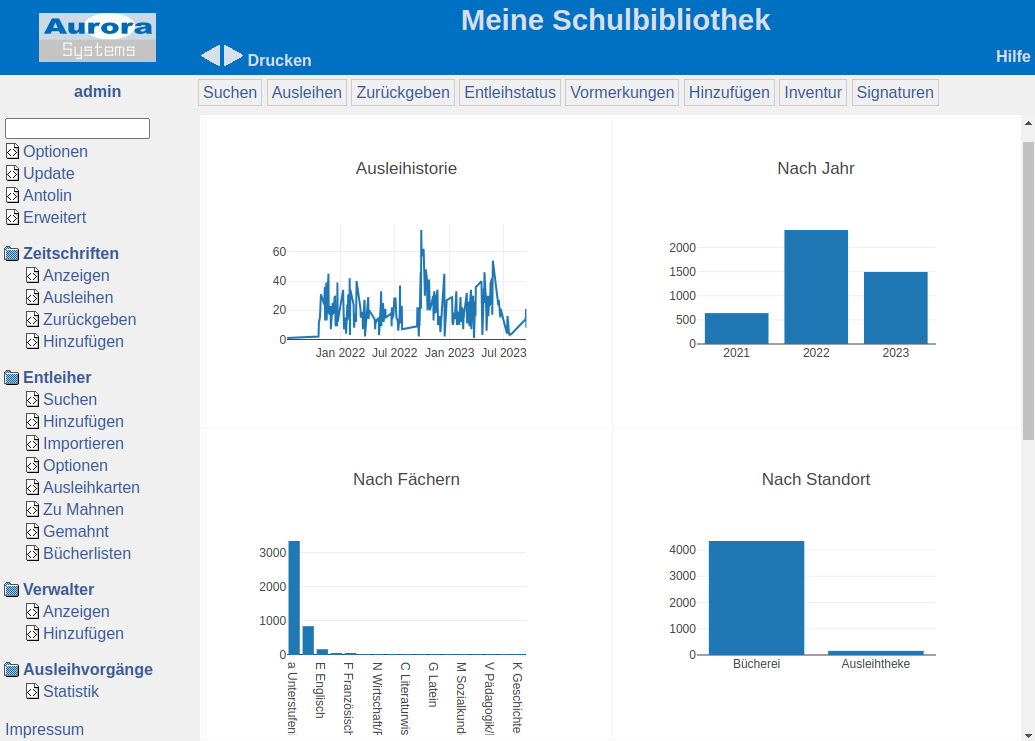Viewport: 1035px width, 741px height.
Task: Collapse the Entleiher folder section
Action: click(12, 378)
